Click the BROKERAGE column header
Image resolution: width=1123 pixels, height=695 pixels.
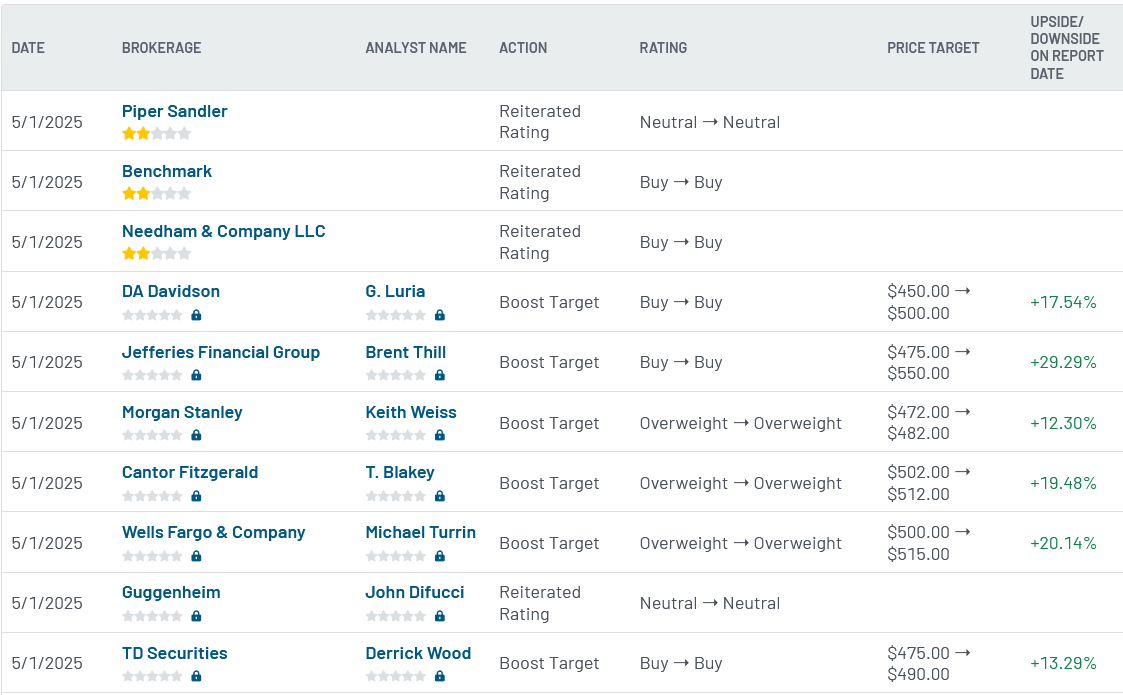click(x=161, y=48)
